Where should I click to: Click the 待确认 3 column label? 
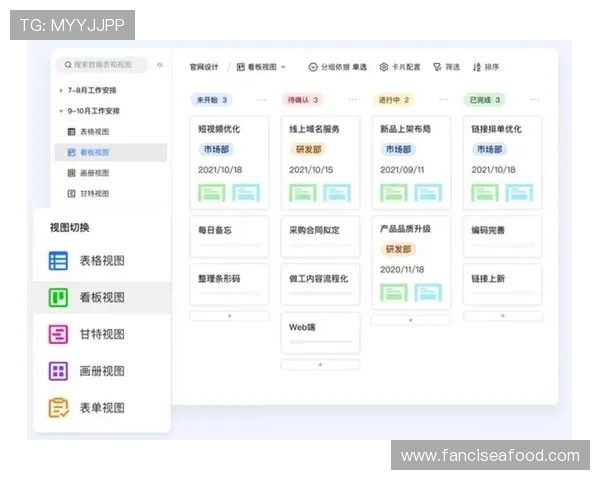[303, 100]
